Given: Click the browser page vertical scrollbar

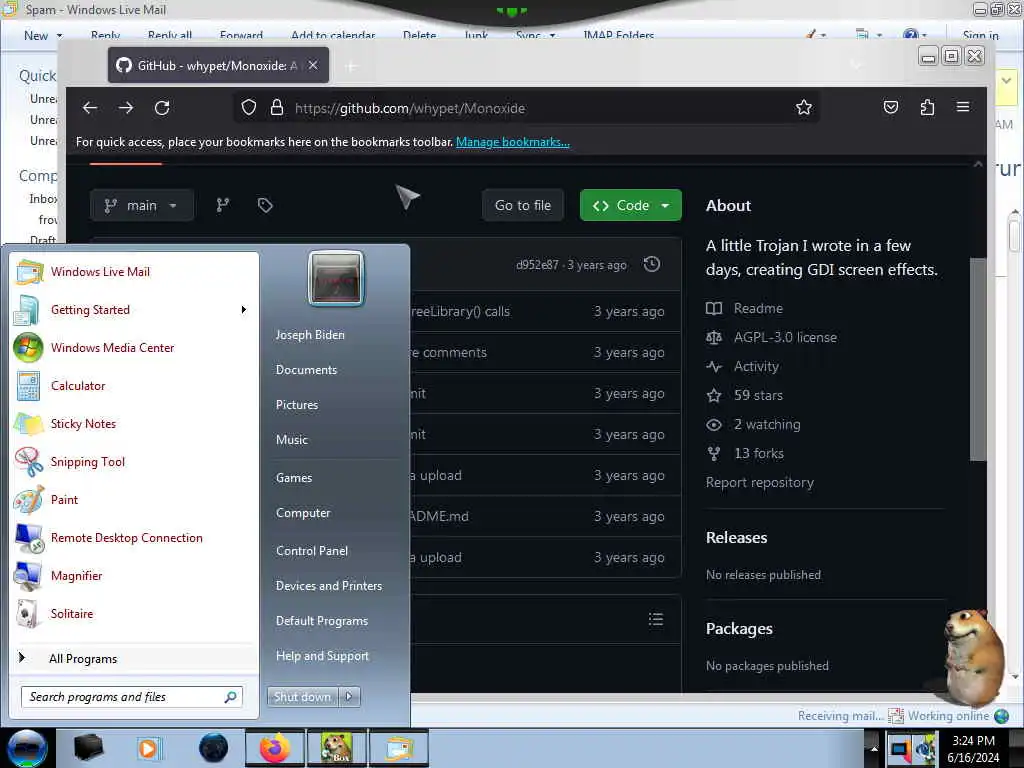Looking at the screenshot, I should [x=978, y=359].
